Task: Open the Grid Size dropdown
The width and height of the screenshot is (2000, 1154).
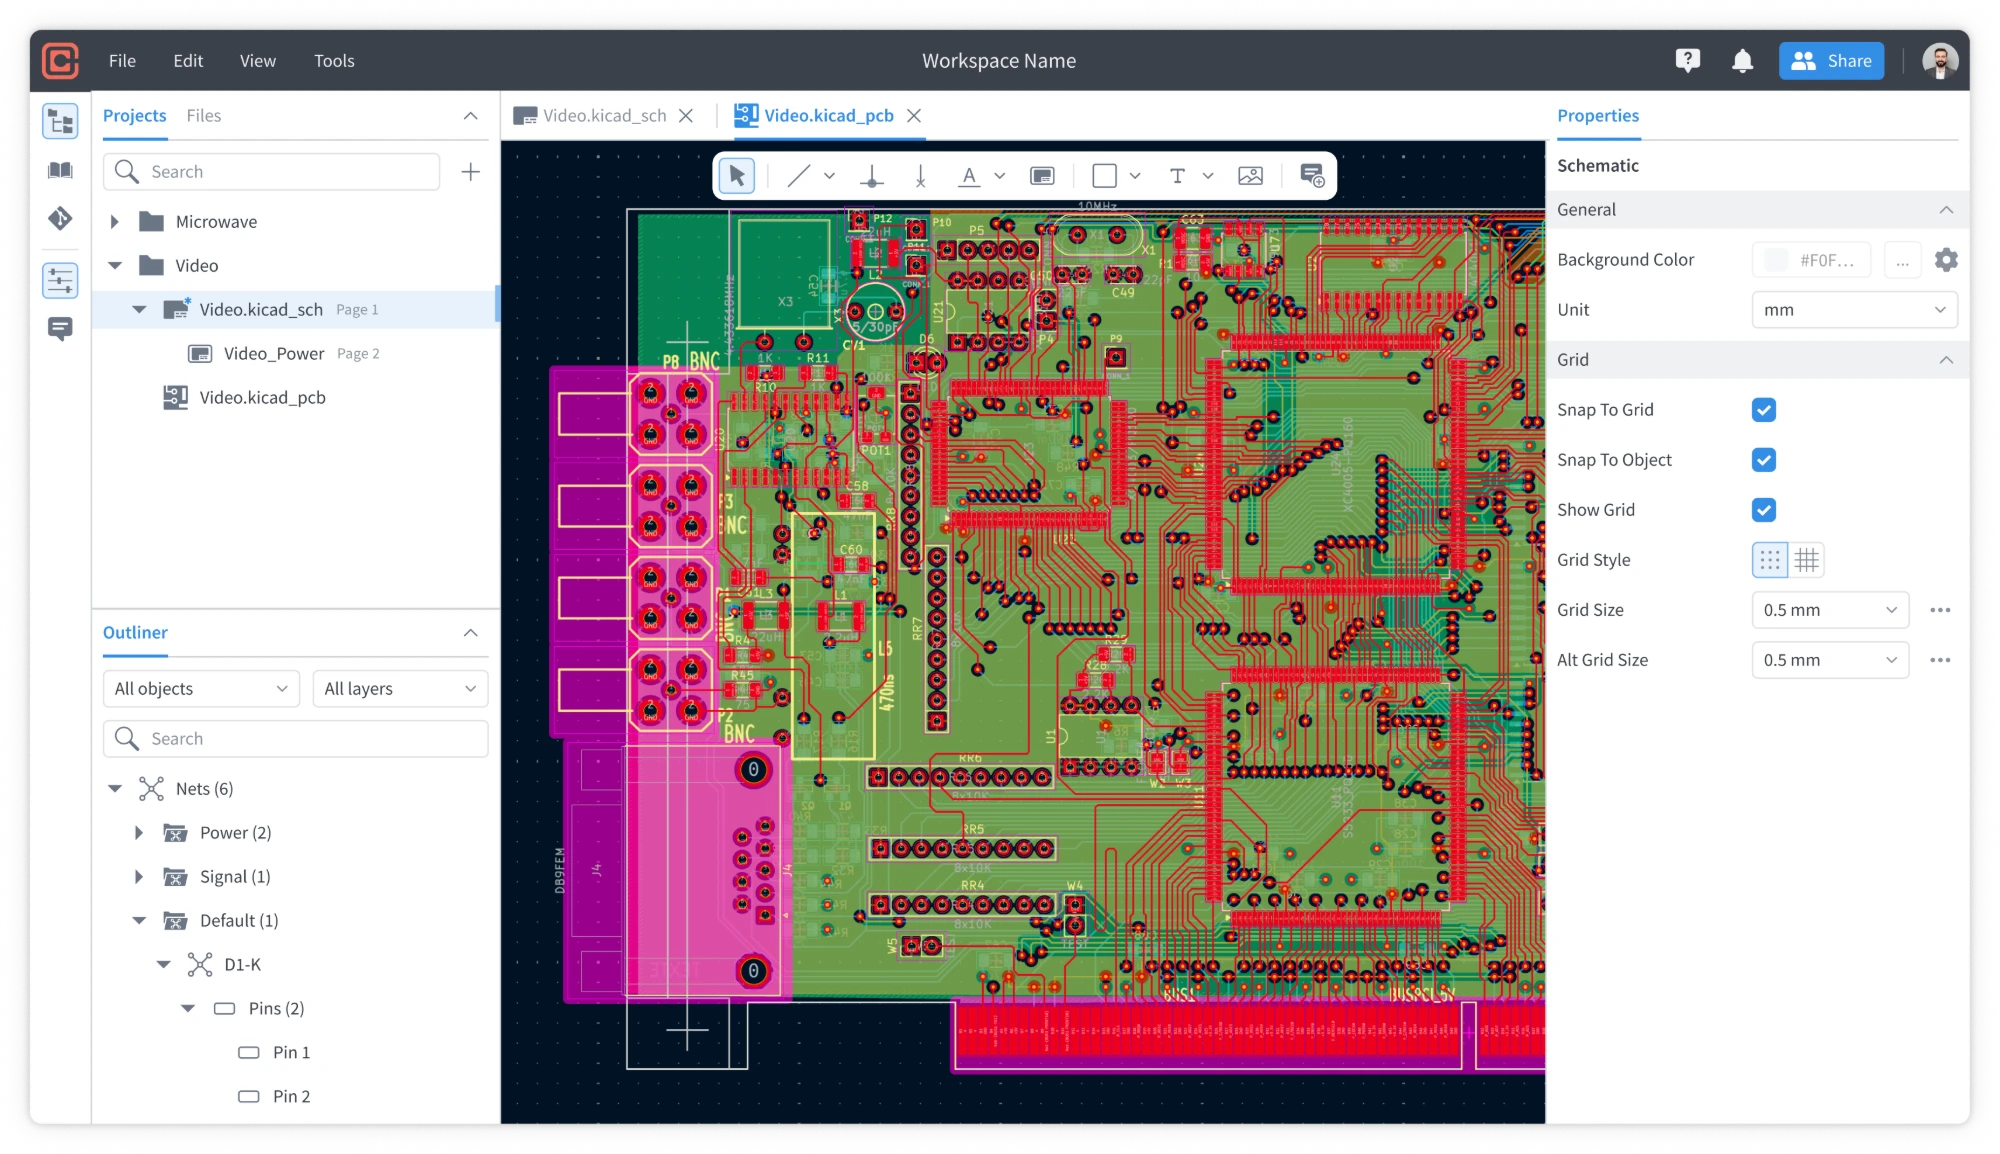Action: point(1830,610)
